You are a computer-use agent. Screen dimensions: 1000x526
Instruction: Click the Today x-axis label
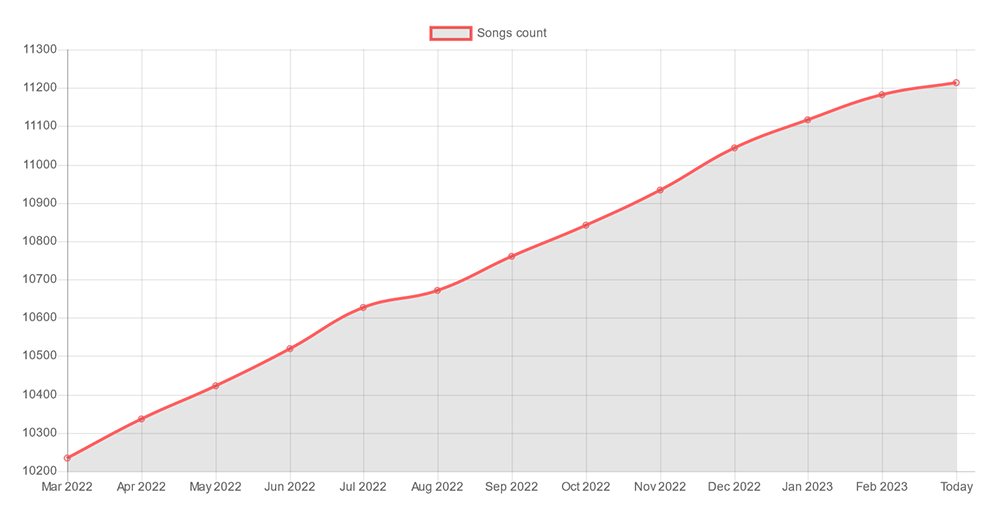click(x=956, y=487)
